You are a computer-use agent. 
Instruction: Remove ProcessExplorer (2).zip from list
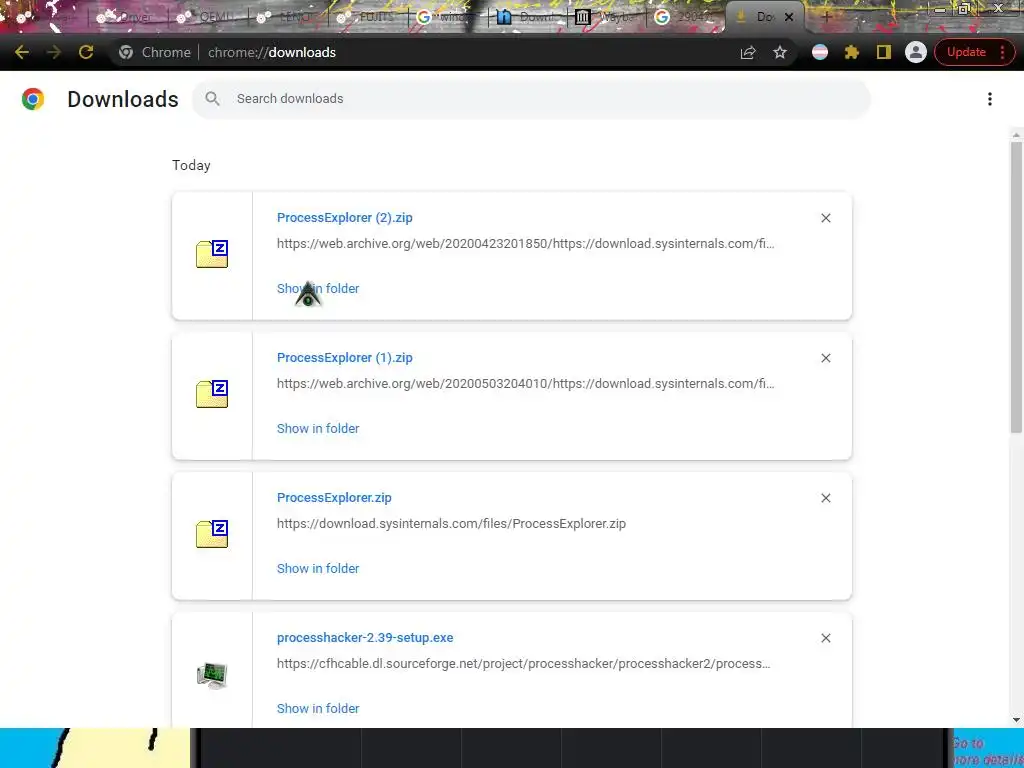tap(825, 218)
